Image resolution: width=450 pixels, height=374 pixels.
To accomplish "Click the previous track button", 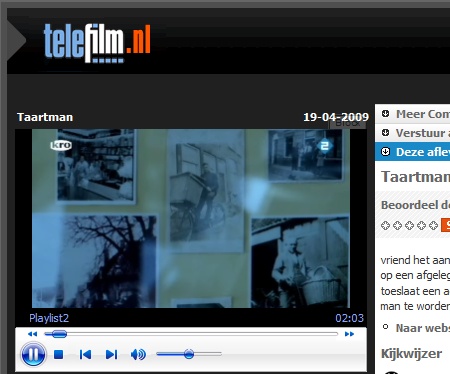I will [85, 354].
